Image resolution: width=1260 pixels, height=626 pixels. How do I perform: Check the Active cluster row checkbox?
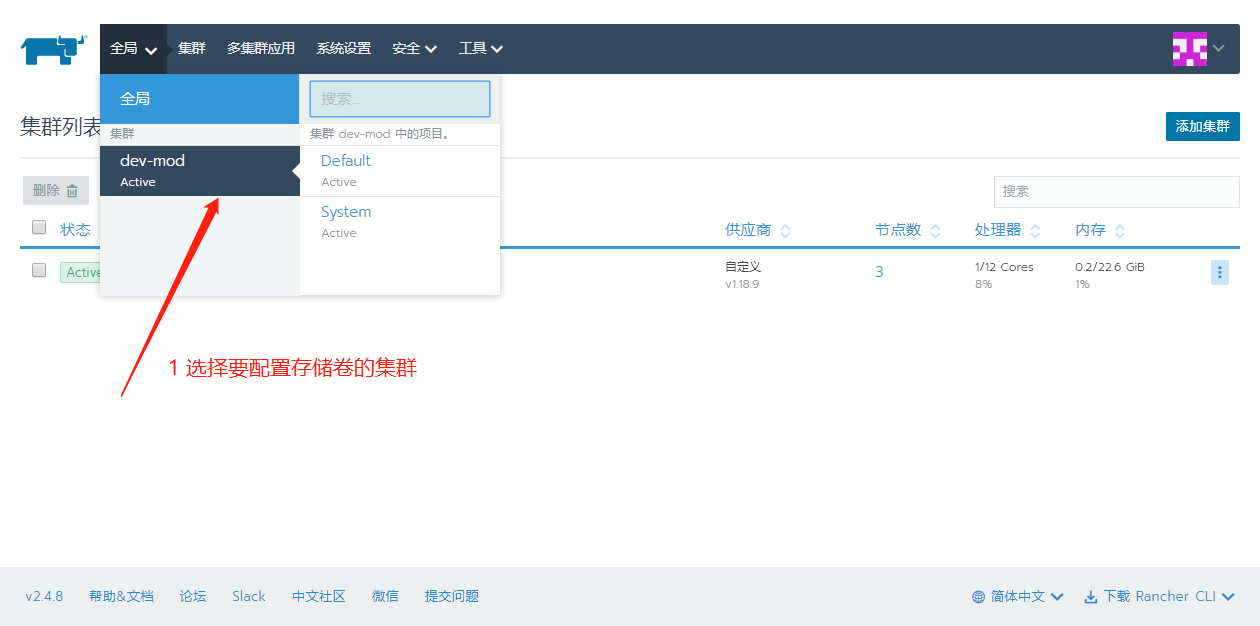click(38, 269)
